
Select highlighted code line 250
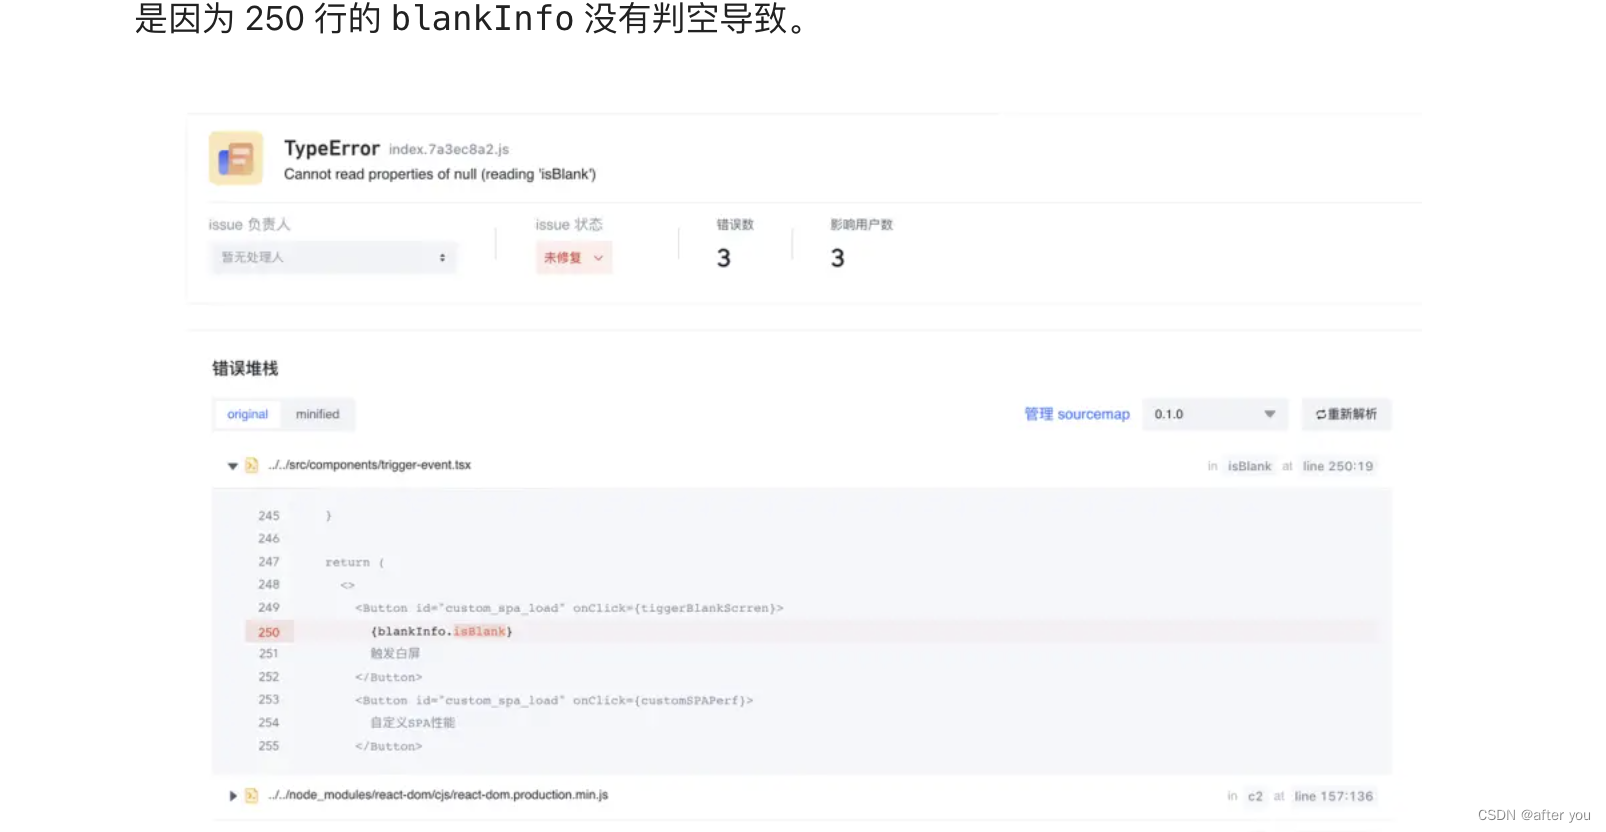pyautogui.click(x=812, y=632)
